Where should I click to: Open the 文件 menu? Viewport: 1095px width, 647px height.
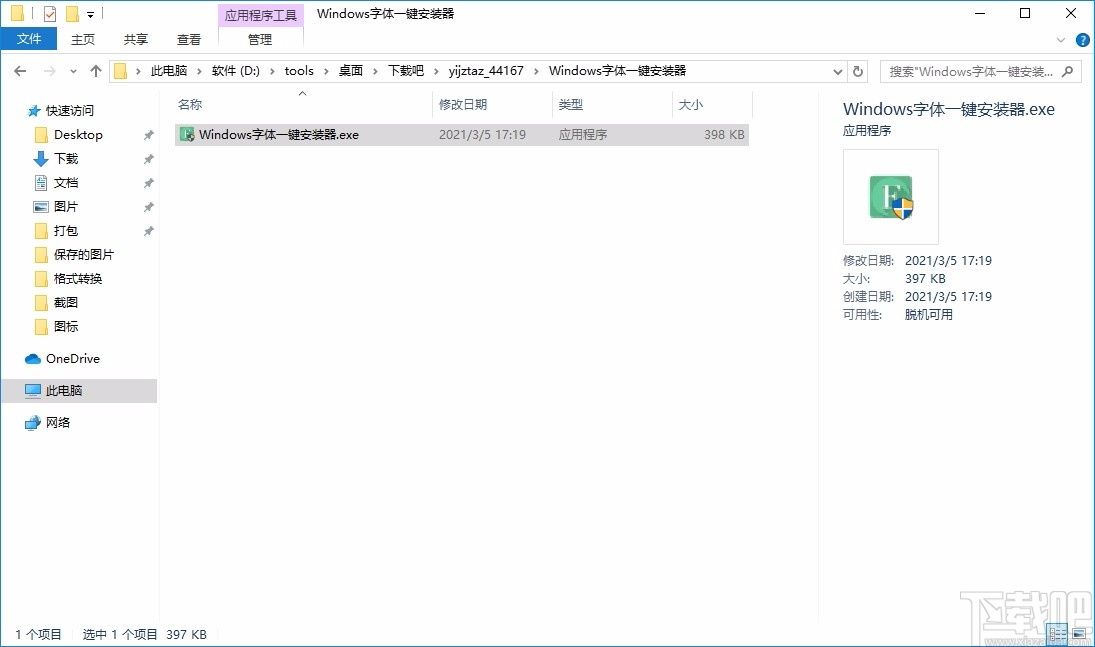[x=29, y=38]
